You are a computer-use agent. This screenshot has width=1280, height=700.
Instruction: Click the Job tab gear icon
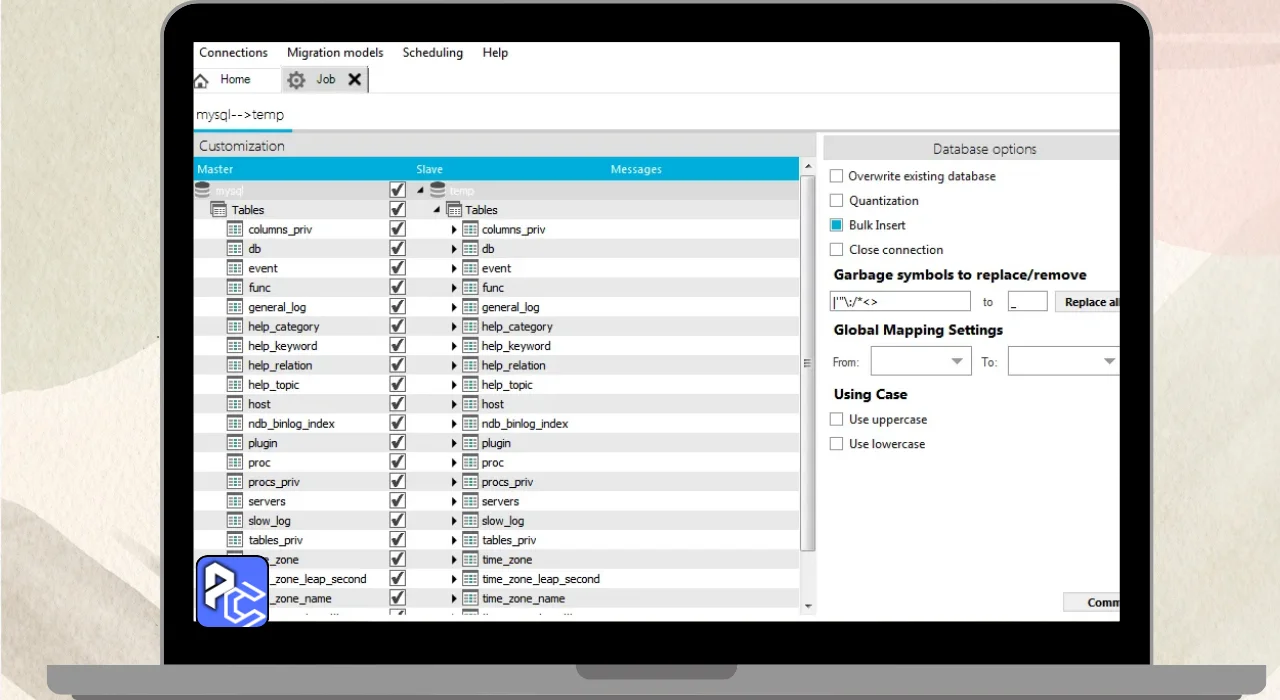pos(296,80)
